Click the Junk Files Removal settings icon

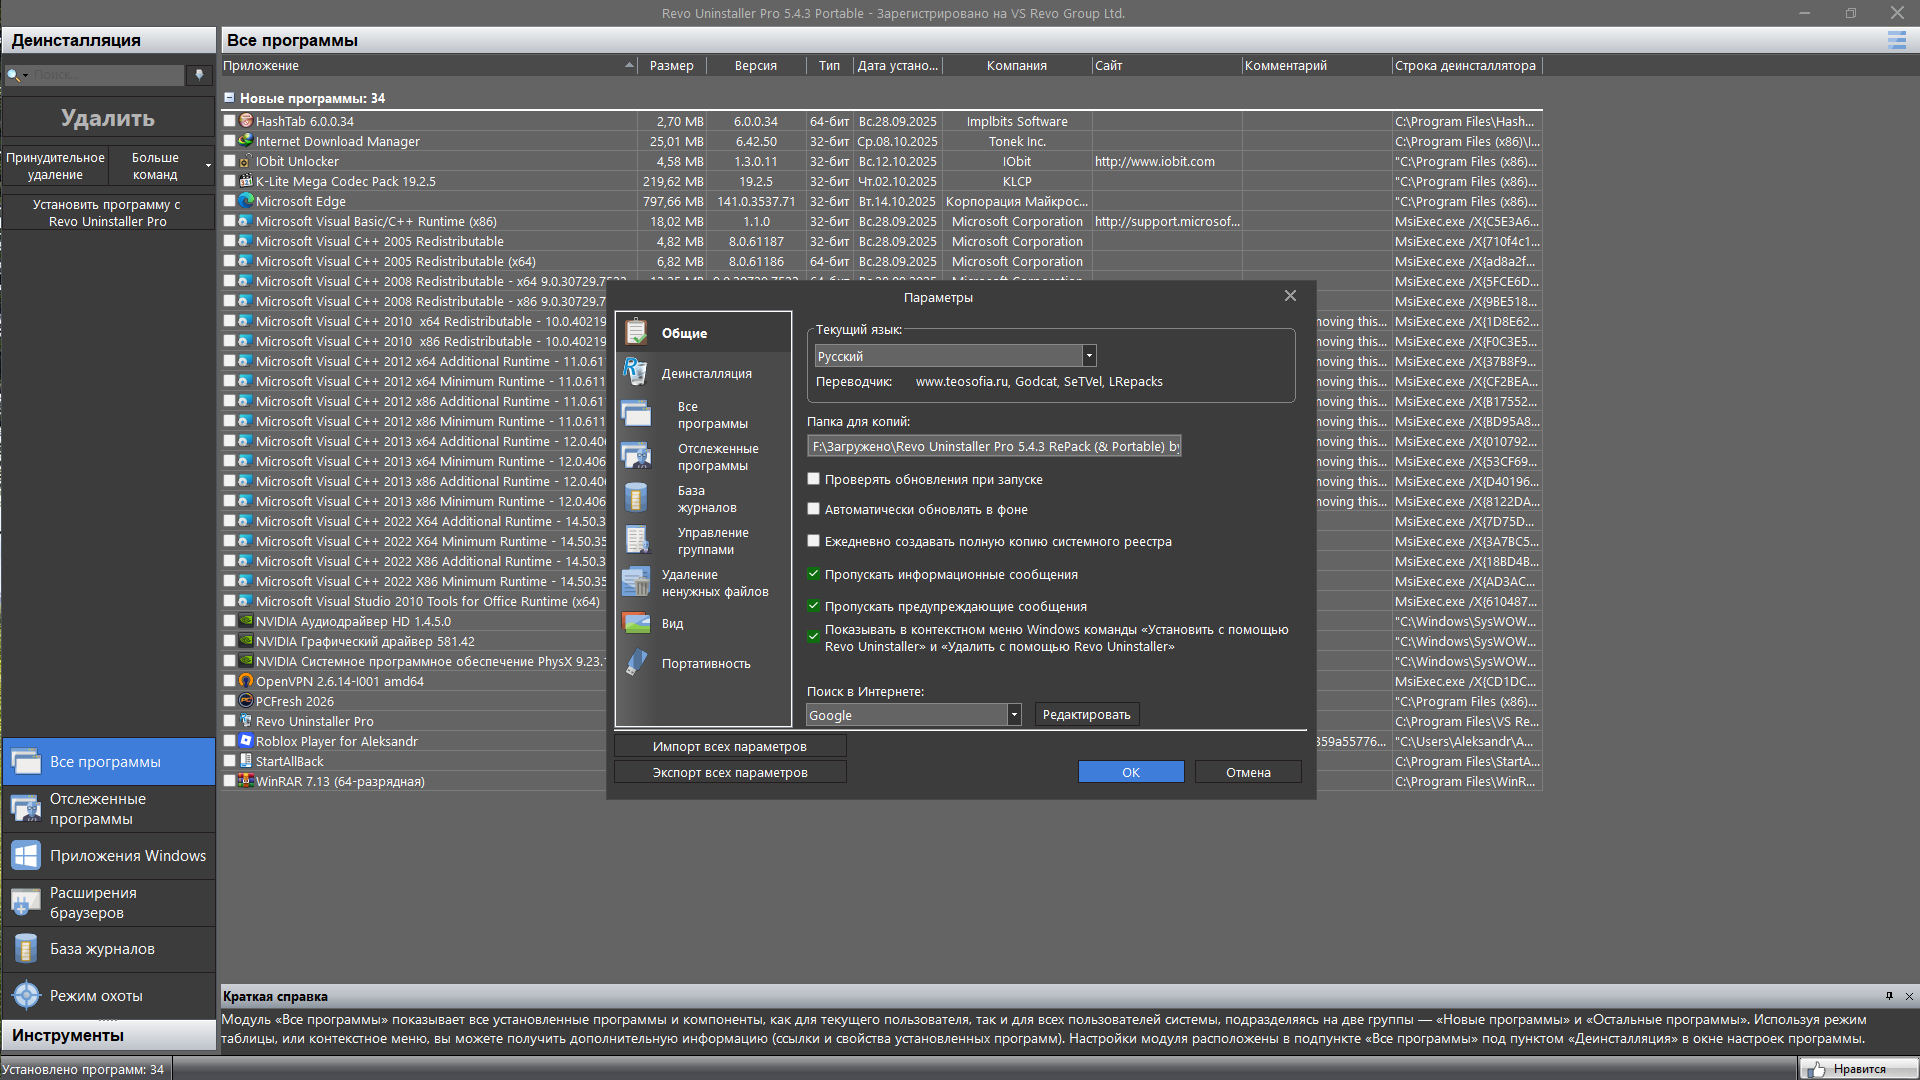pos(636,583)
